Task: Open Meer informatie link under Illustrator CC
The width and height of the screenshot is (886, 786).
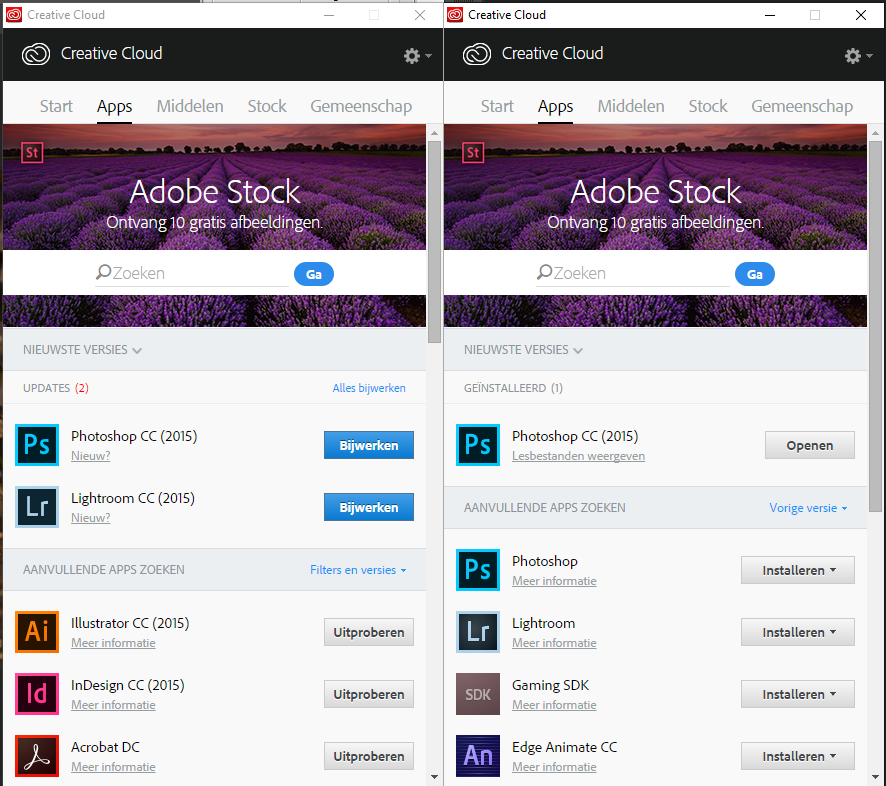Action: pyautogui.click(x=113, y=643)
